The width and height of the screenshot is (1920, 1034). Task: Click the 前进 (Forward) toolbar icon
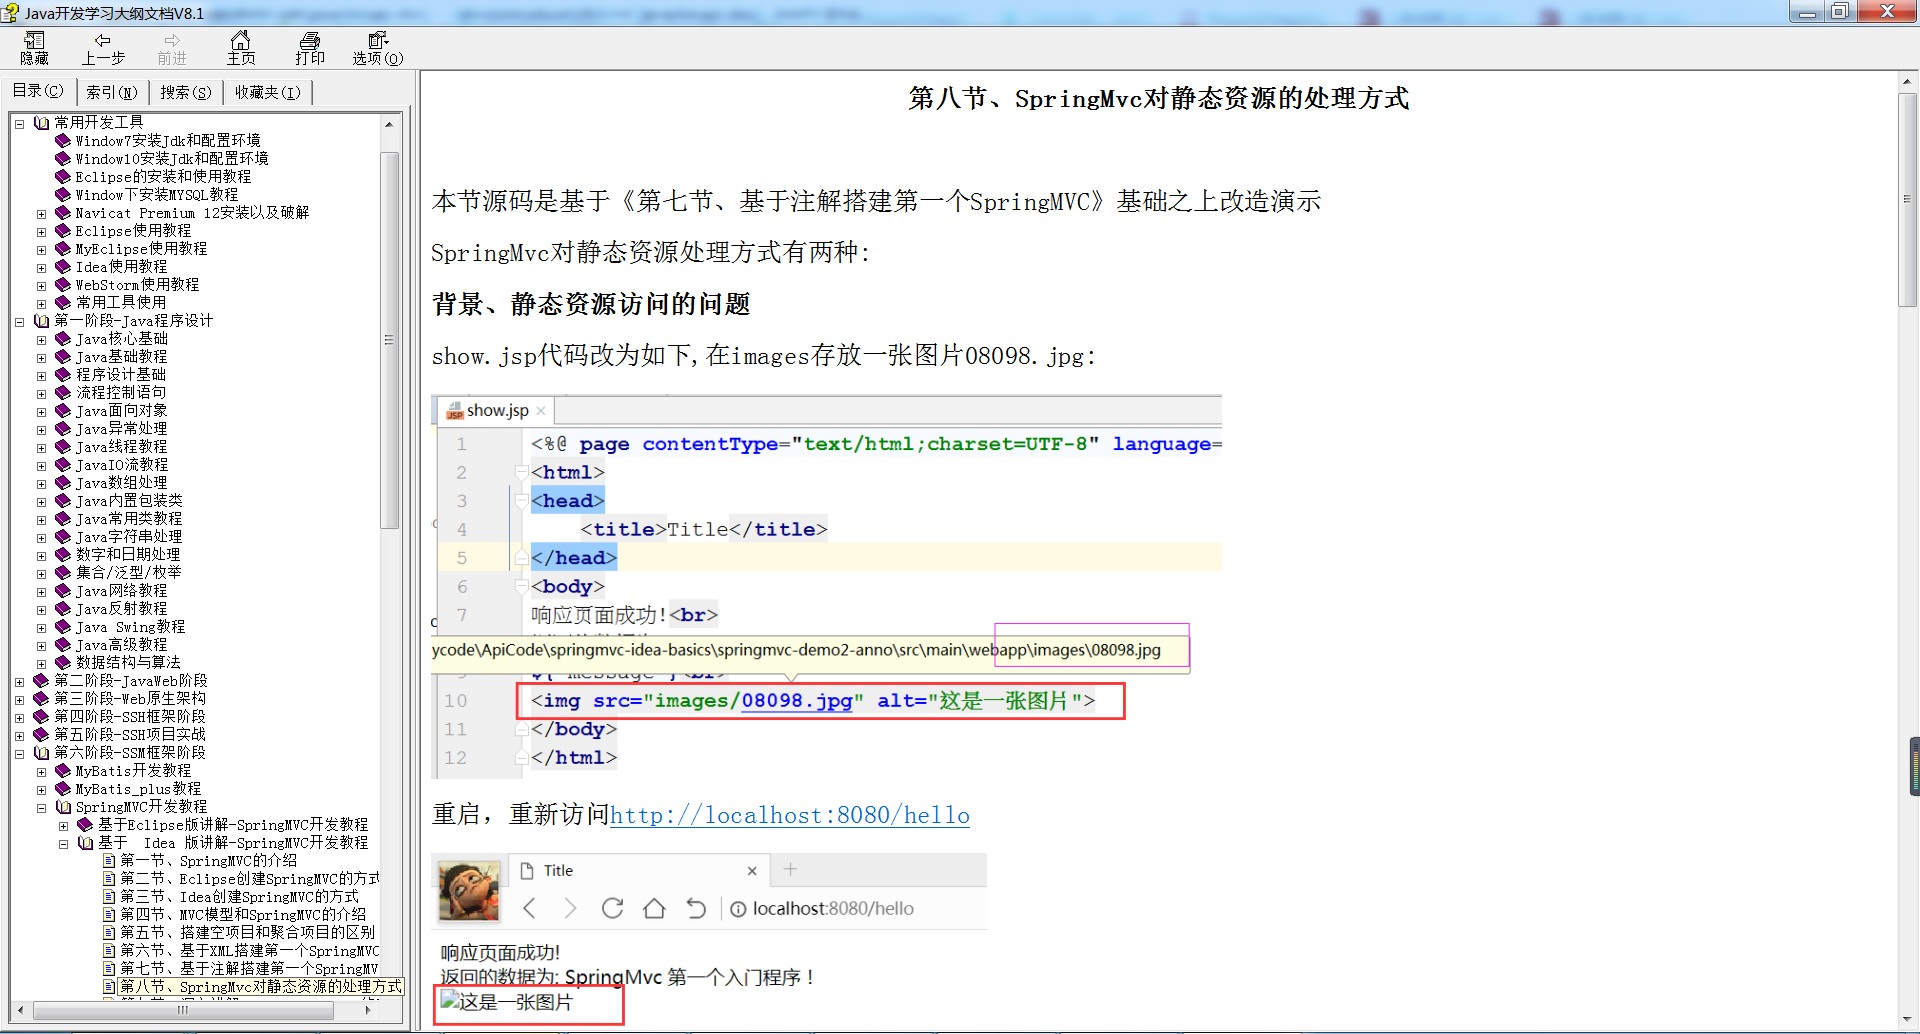[x=172, y=48]
